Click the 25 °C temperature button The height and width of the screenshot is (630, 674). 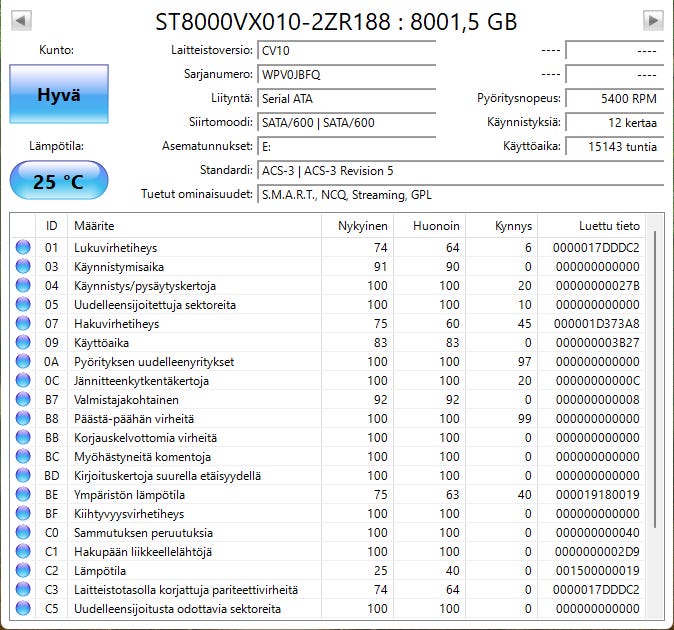coord(59,180)
